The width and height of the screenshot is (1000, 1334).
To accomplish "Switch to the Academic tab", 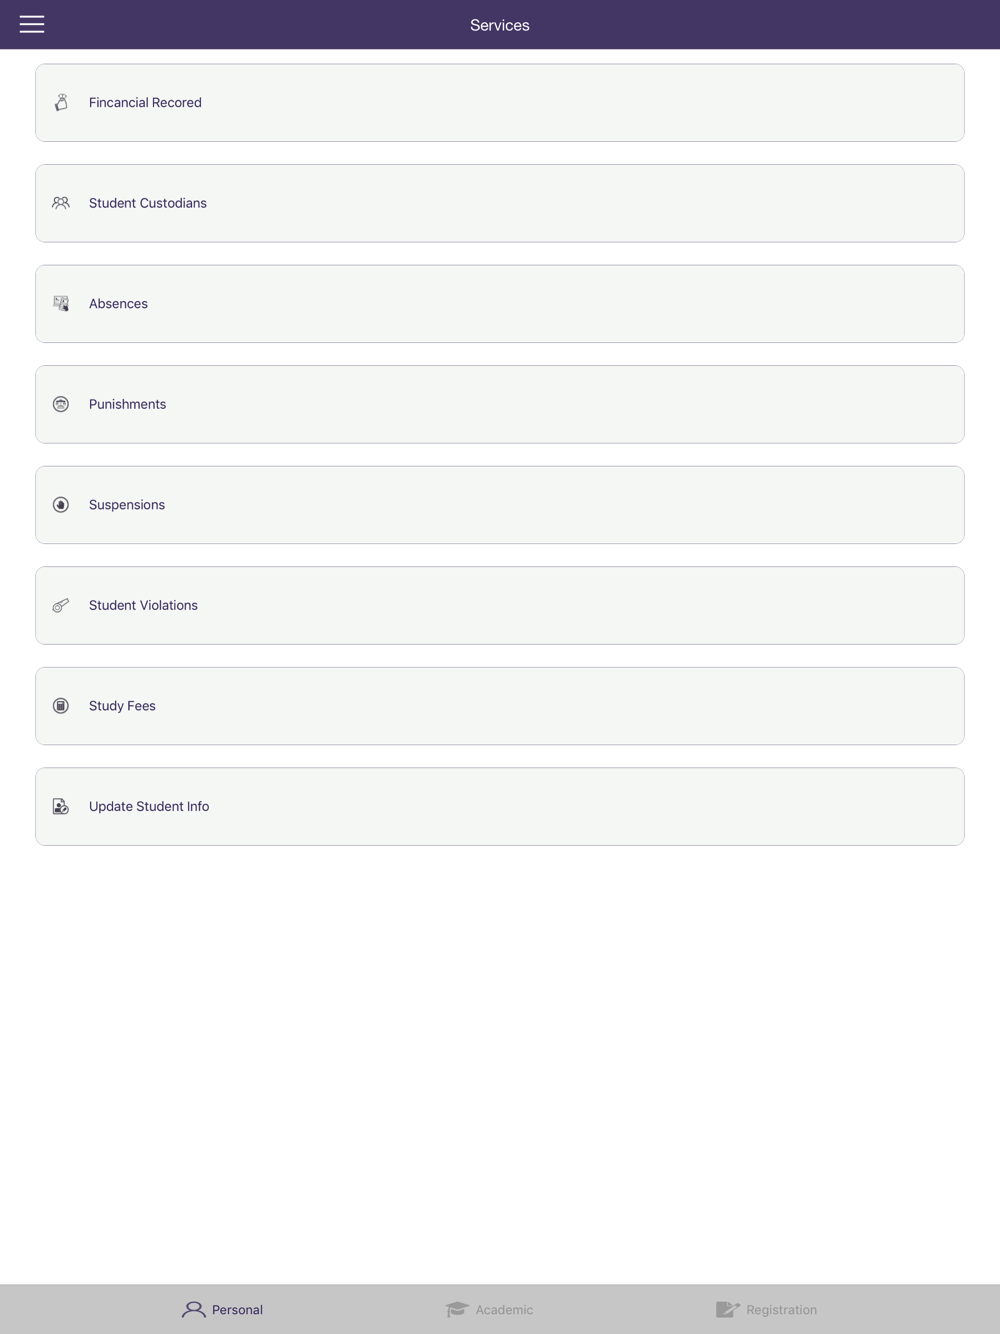I will point(489,1309).
